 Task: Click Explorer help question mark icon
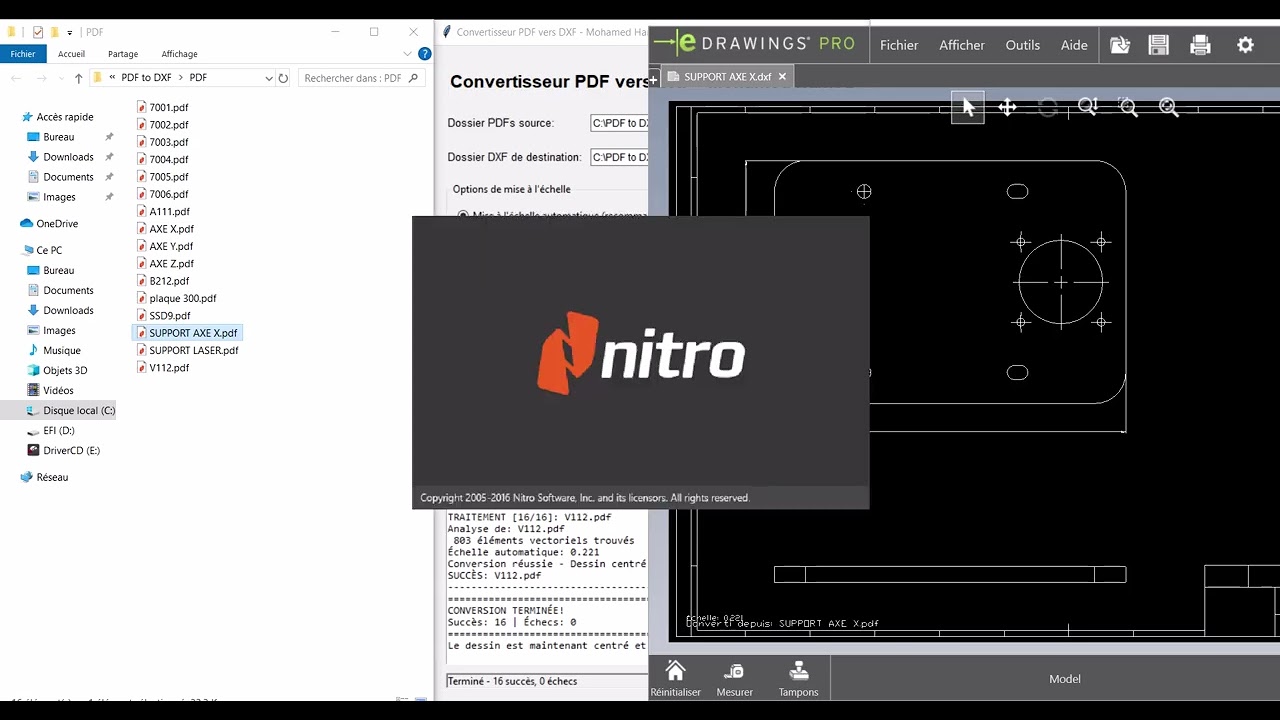click(425, 54)
